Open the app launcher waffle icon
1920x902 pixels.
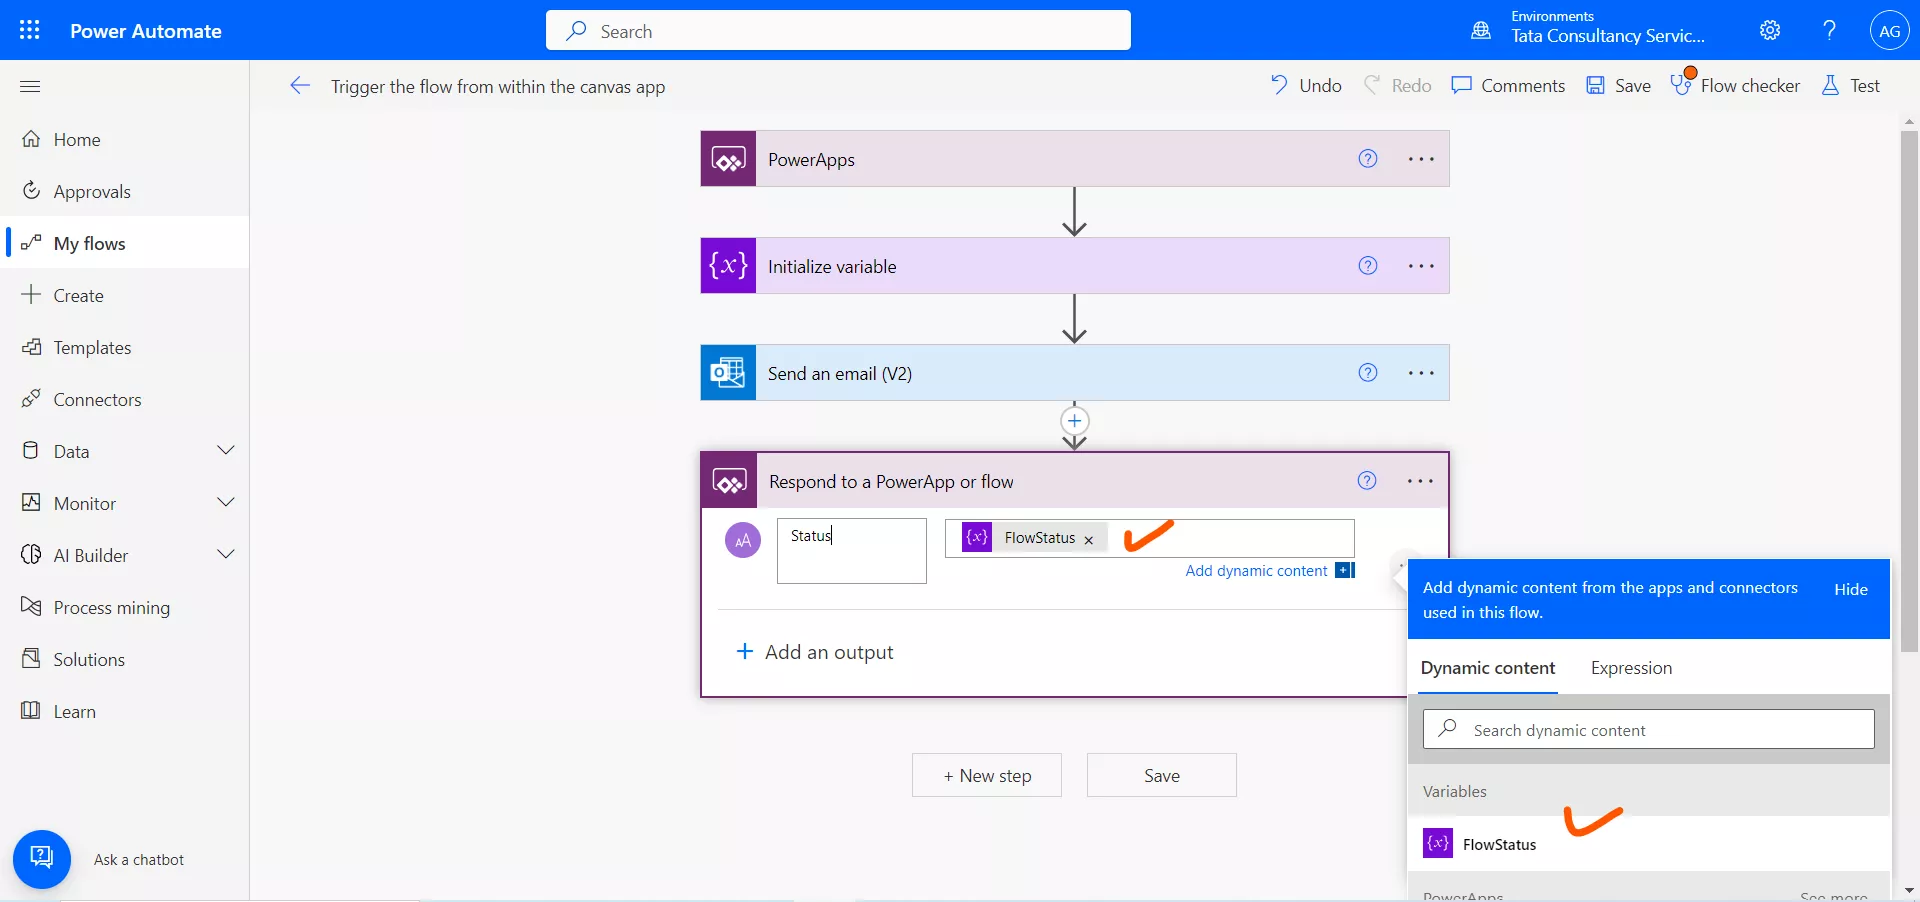[30, 30]
